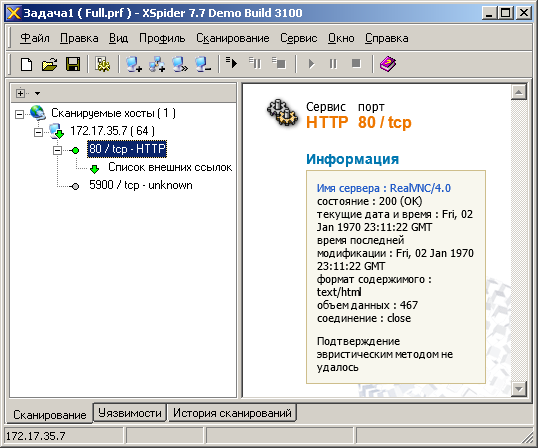Remove host using computer-minus icon

[x=203, y=64]
